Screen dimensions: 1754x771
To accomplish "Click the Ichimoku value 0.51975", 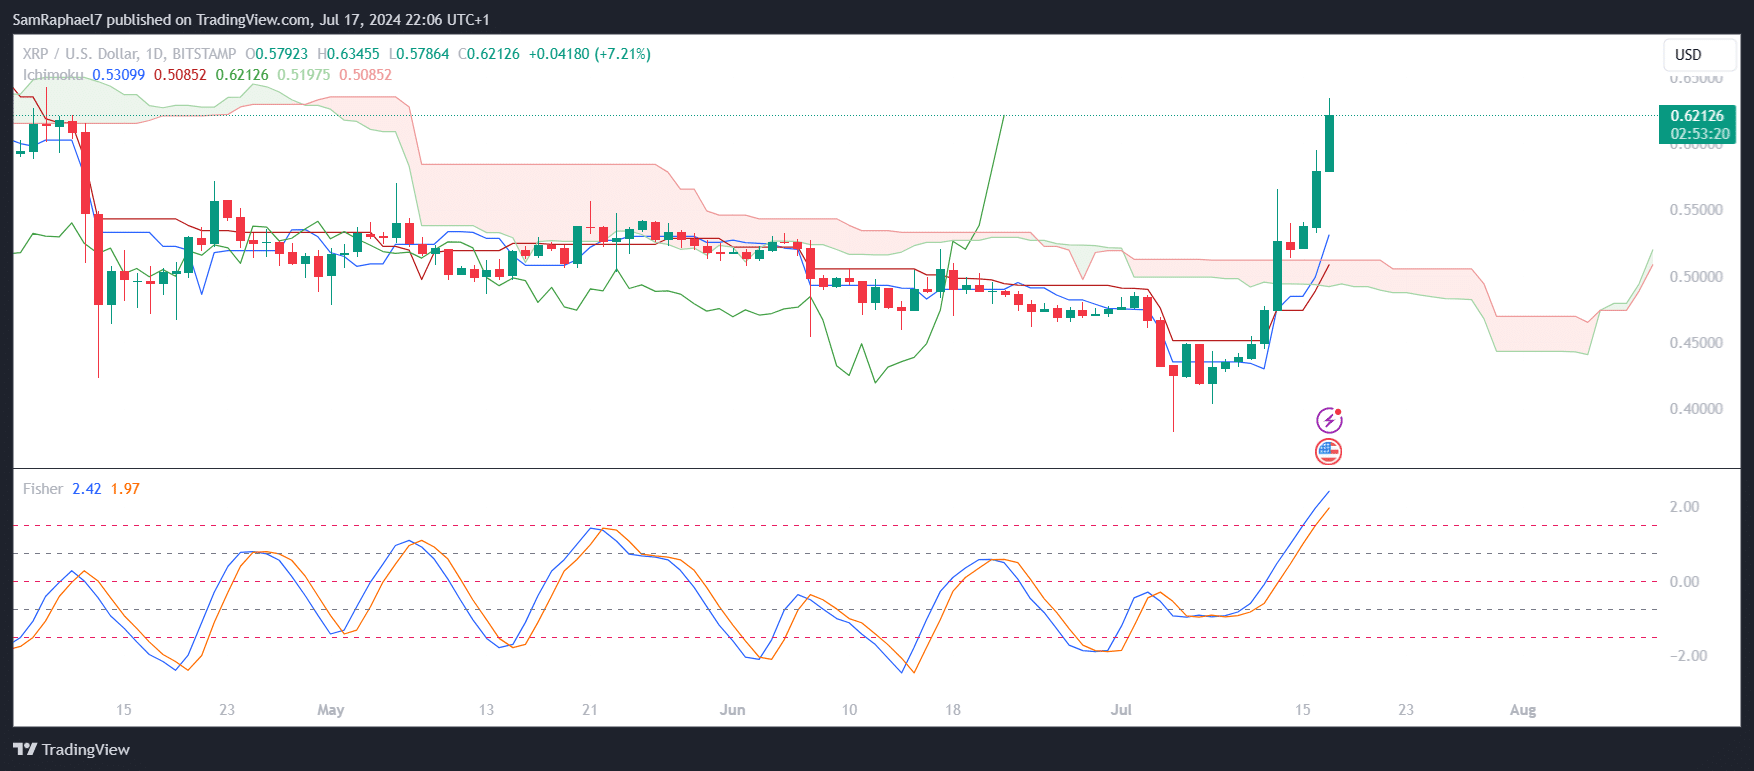I will tap(303, 75).
